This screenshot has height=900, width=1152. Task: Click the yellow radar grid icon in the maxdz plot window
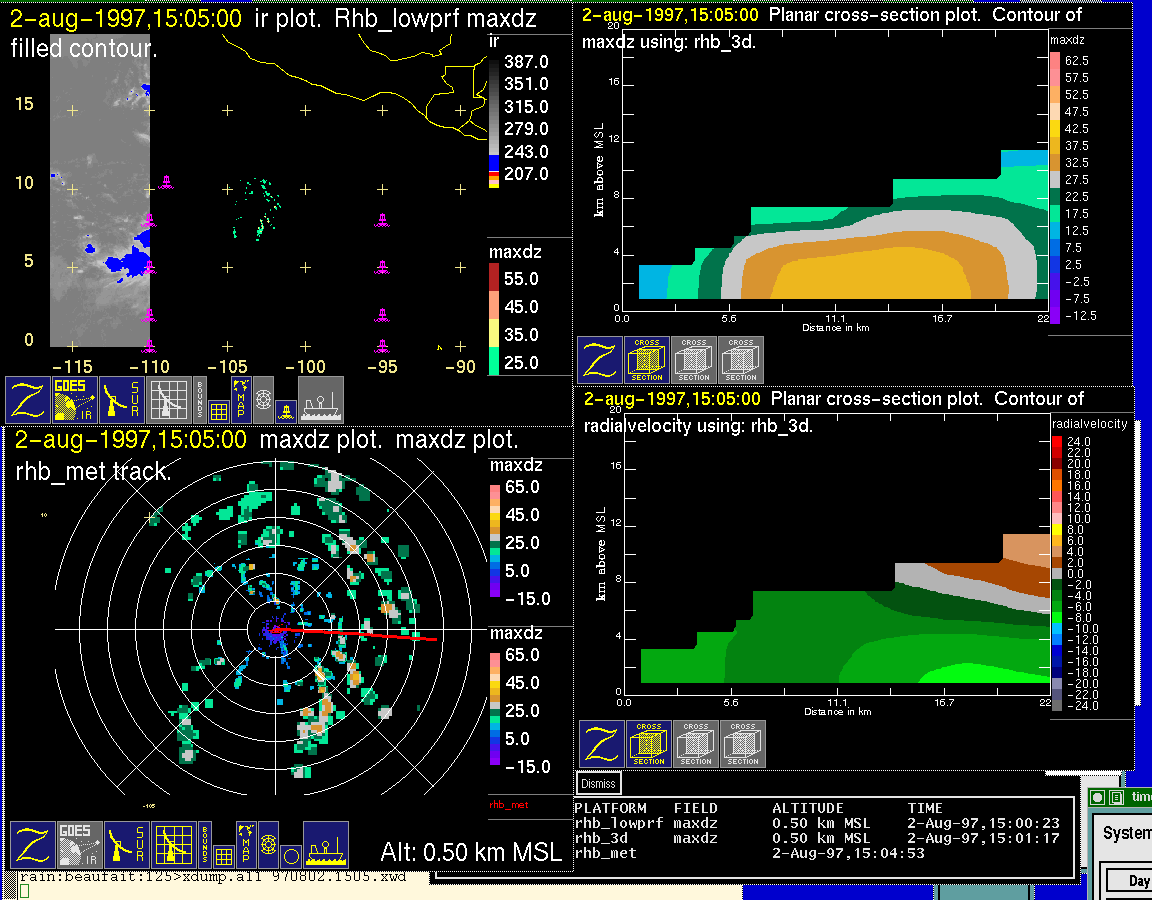[x=173, y=845]
